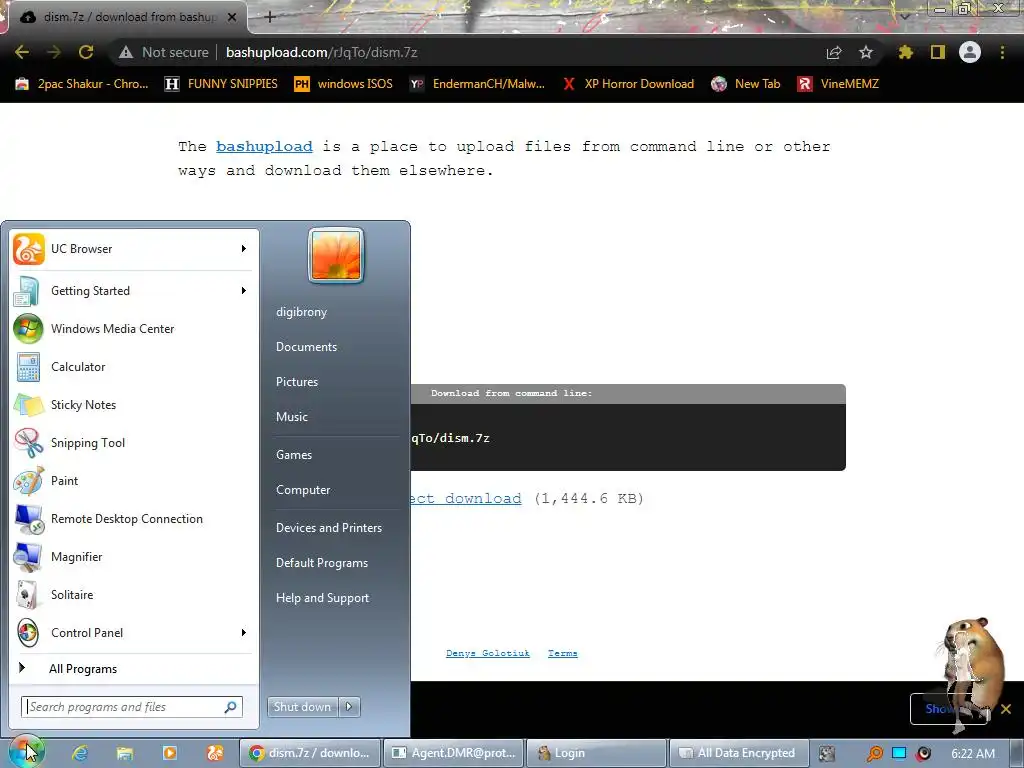Viewport: 1024px width, 768px height.
Task: Click the Start menu search magnifier icon
Action: pyautogui.click(x=231, y=707)
